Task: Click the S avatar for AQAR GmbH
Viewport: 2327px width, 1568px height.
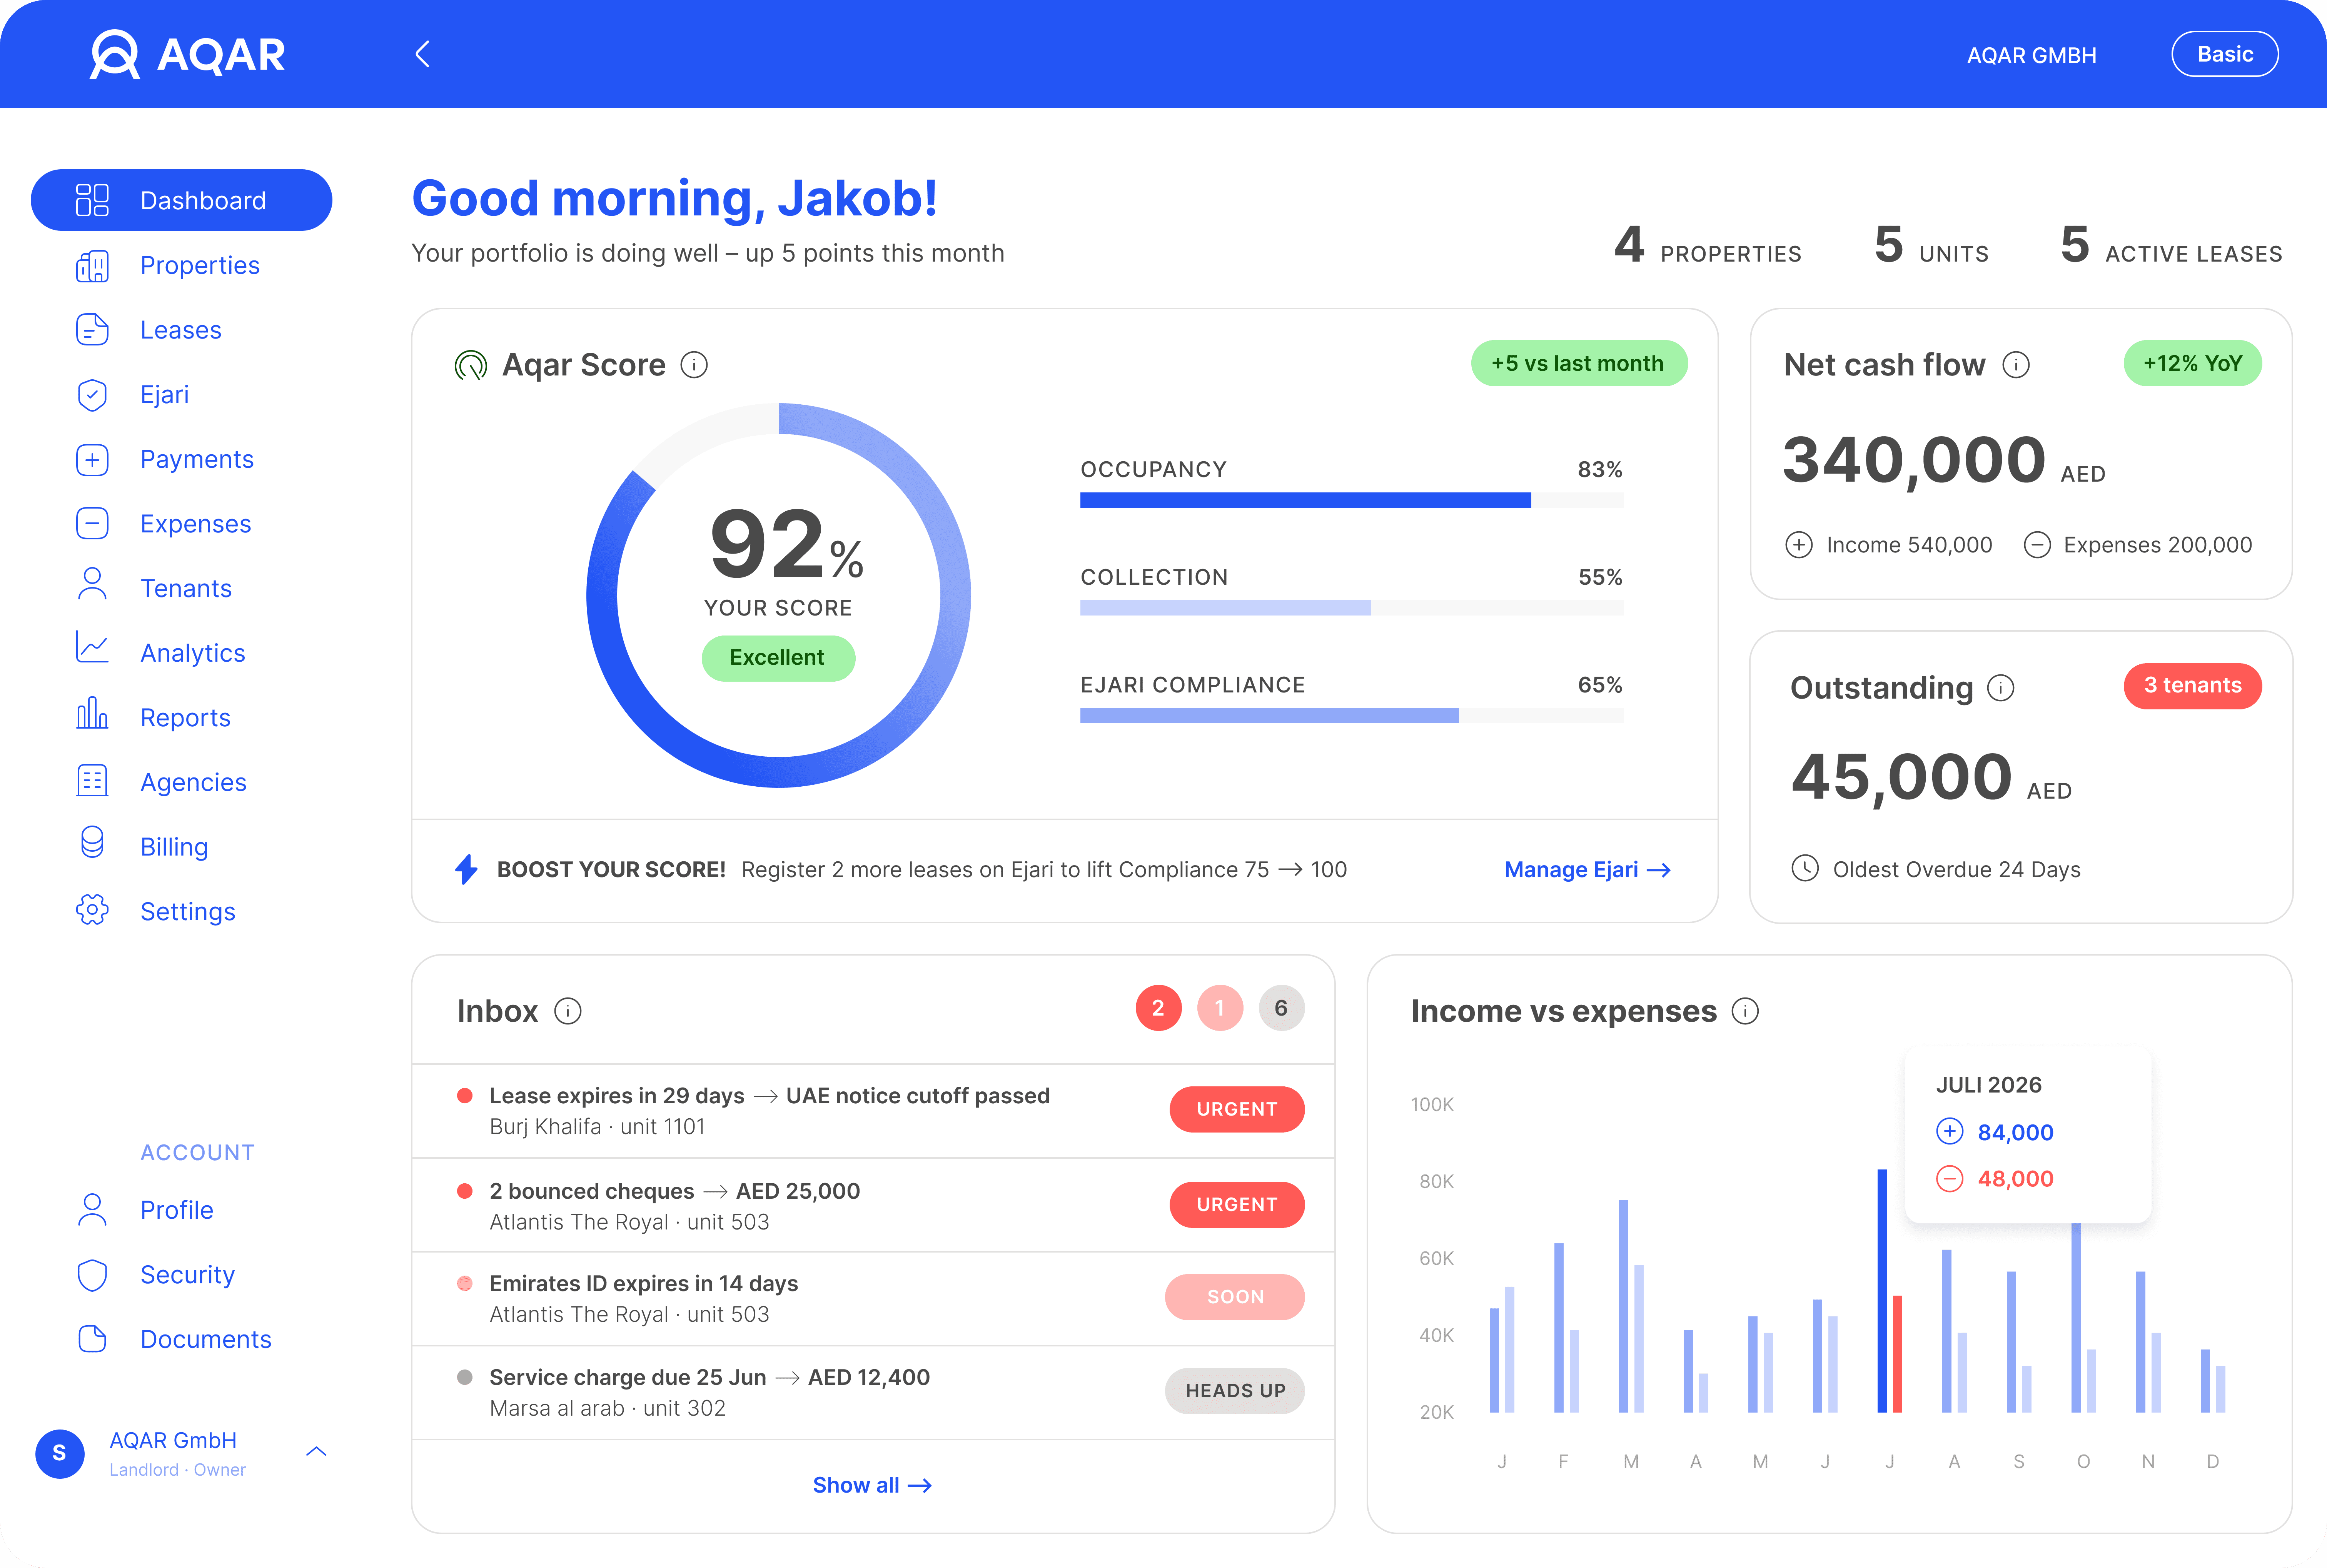Action: [60, 1454]
